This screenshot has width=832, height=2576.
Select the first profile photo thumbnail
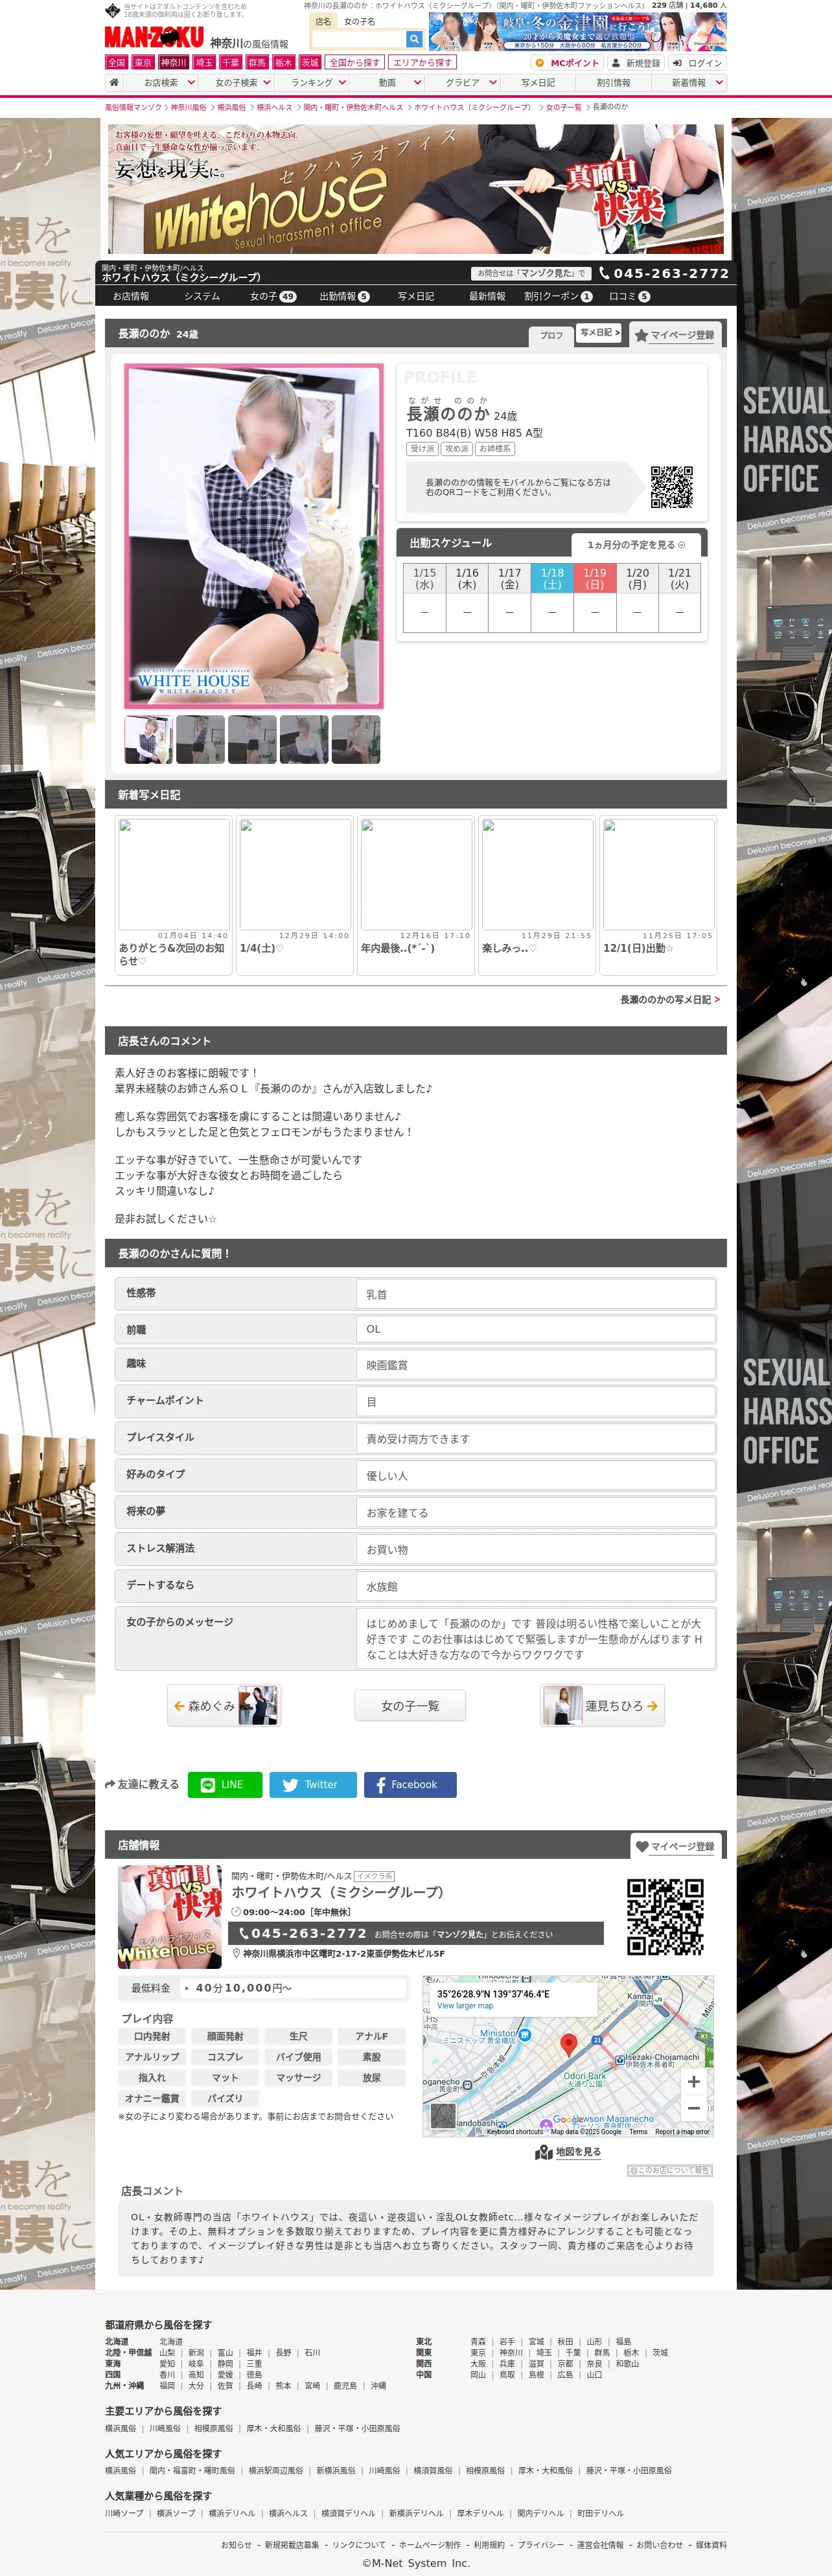point(148,739)
